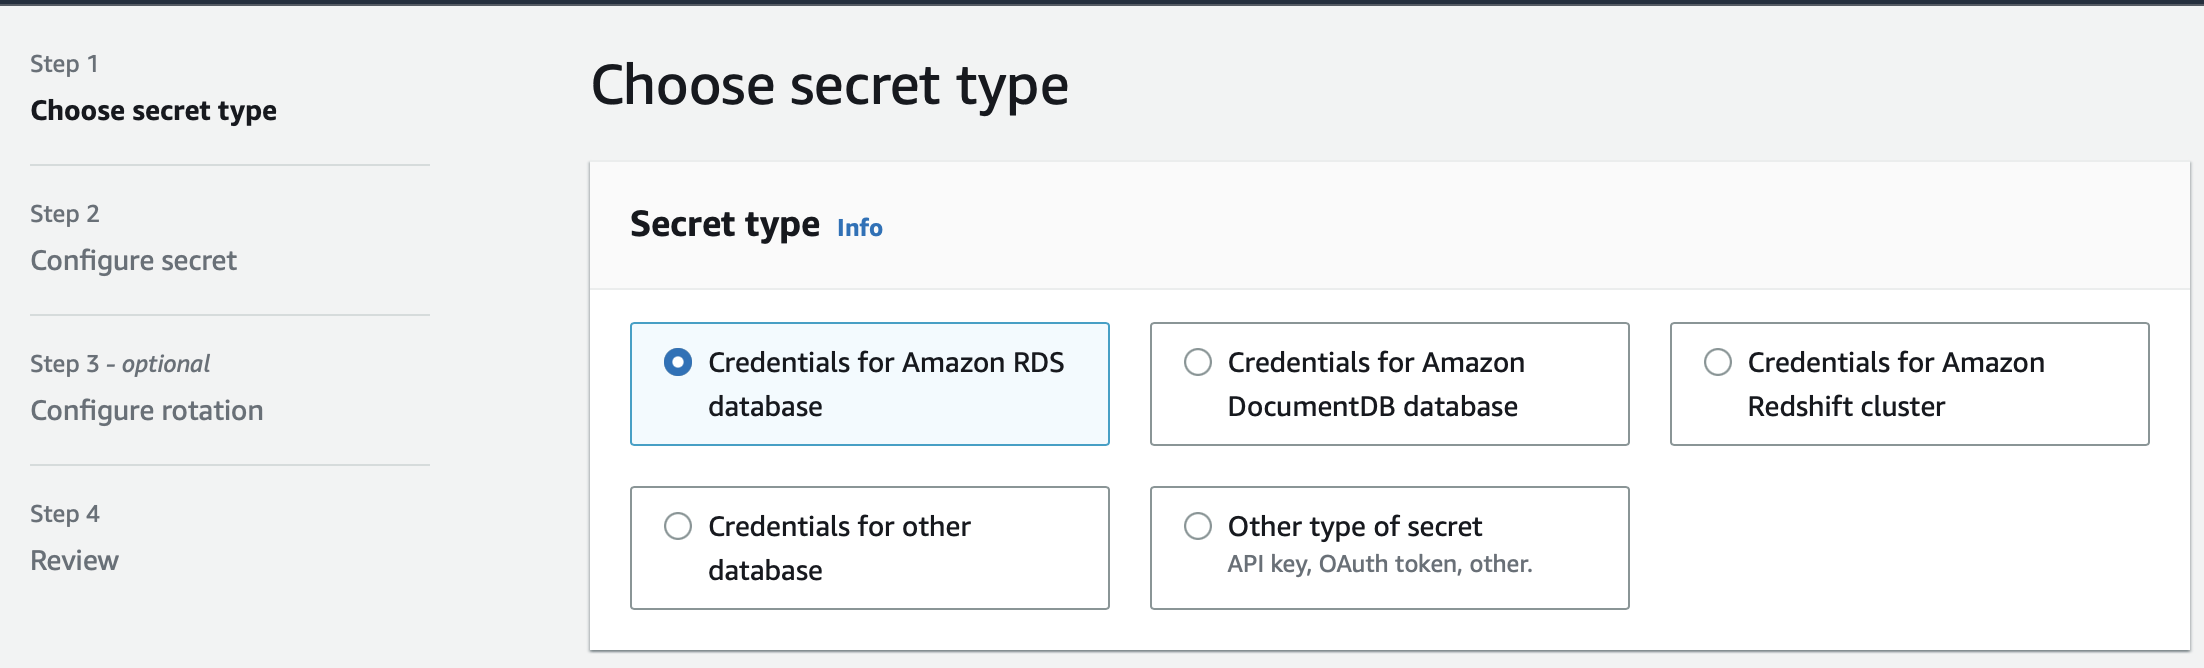Select Credentials for other database option
Screen dimensions: 2204x668
tap(678, 526)
